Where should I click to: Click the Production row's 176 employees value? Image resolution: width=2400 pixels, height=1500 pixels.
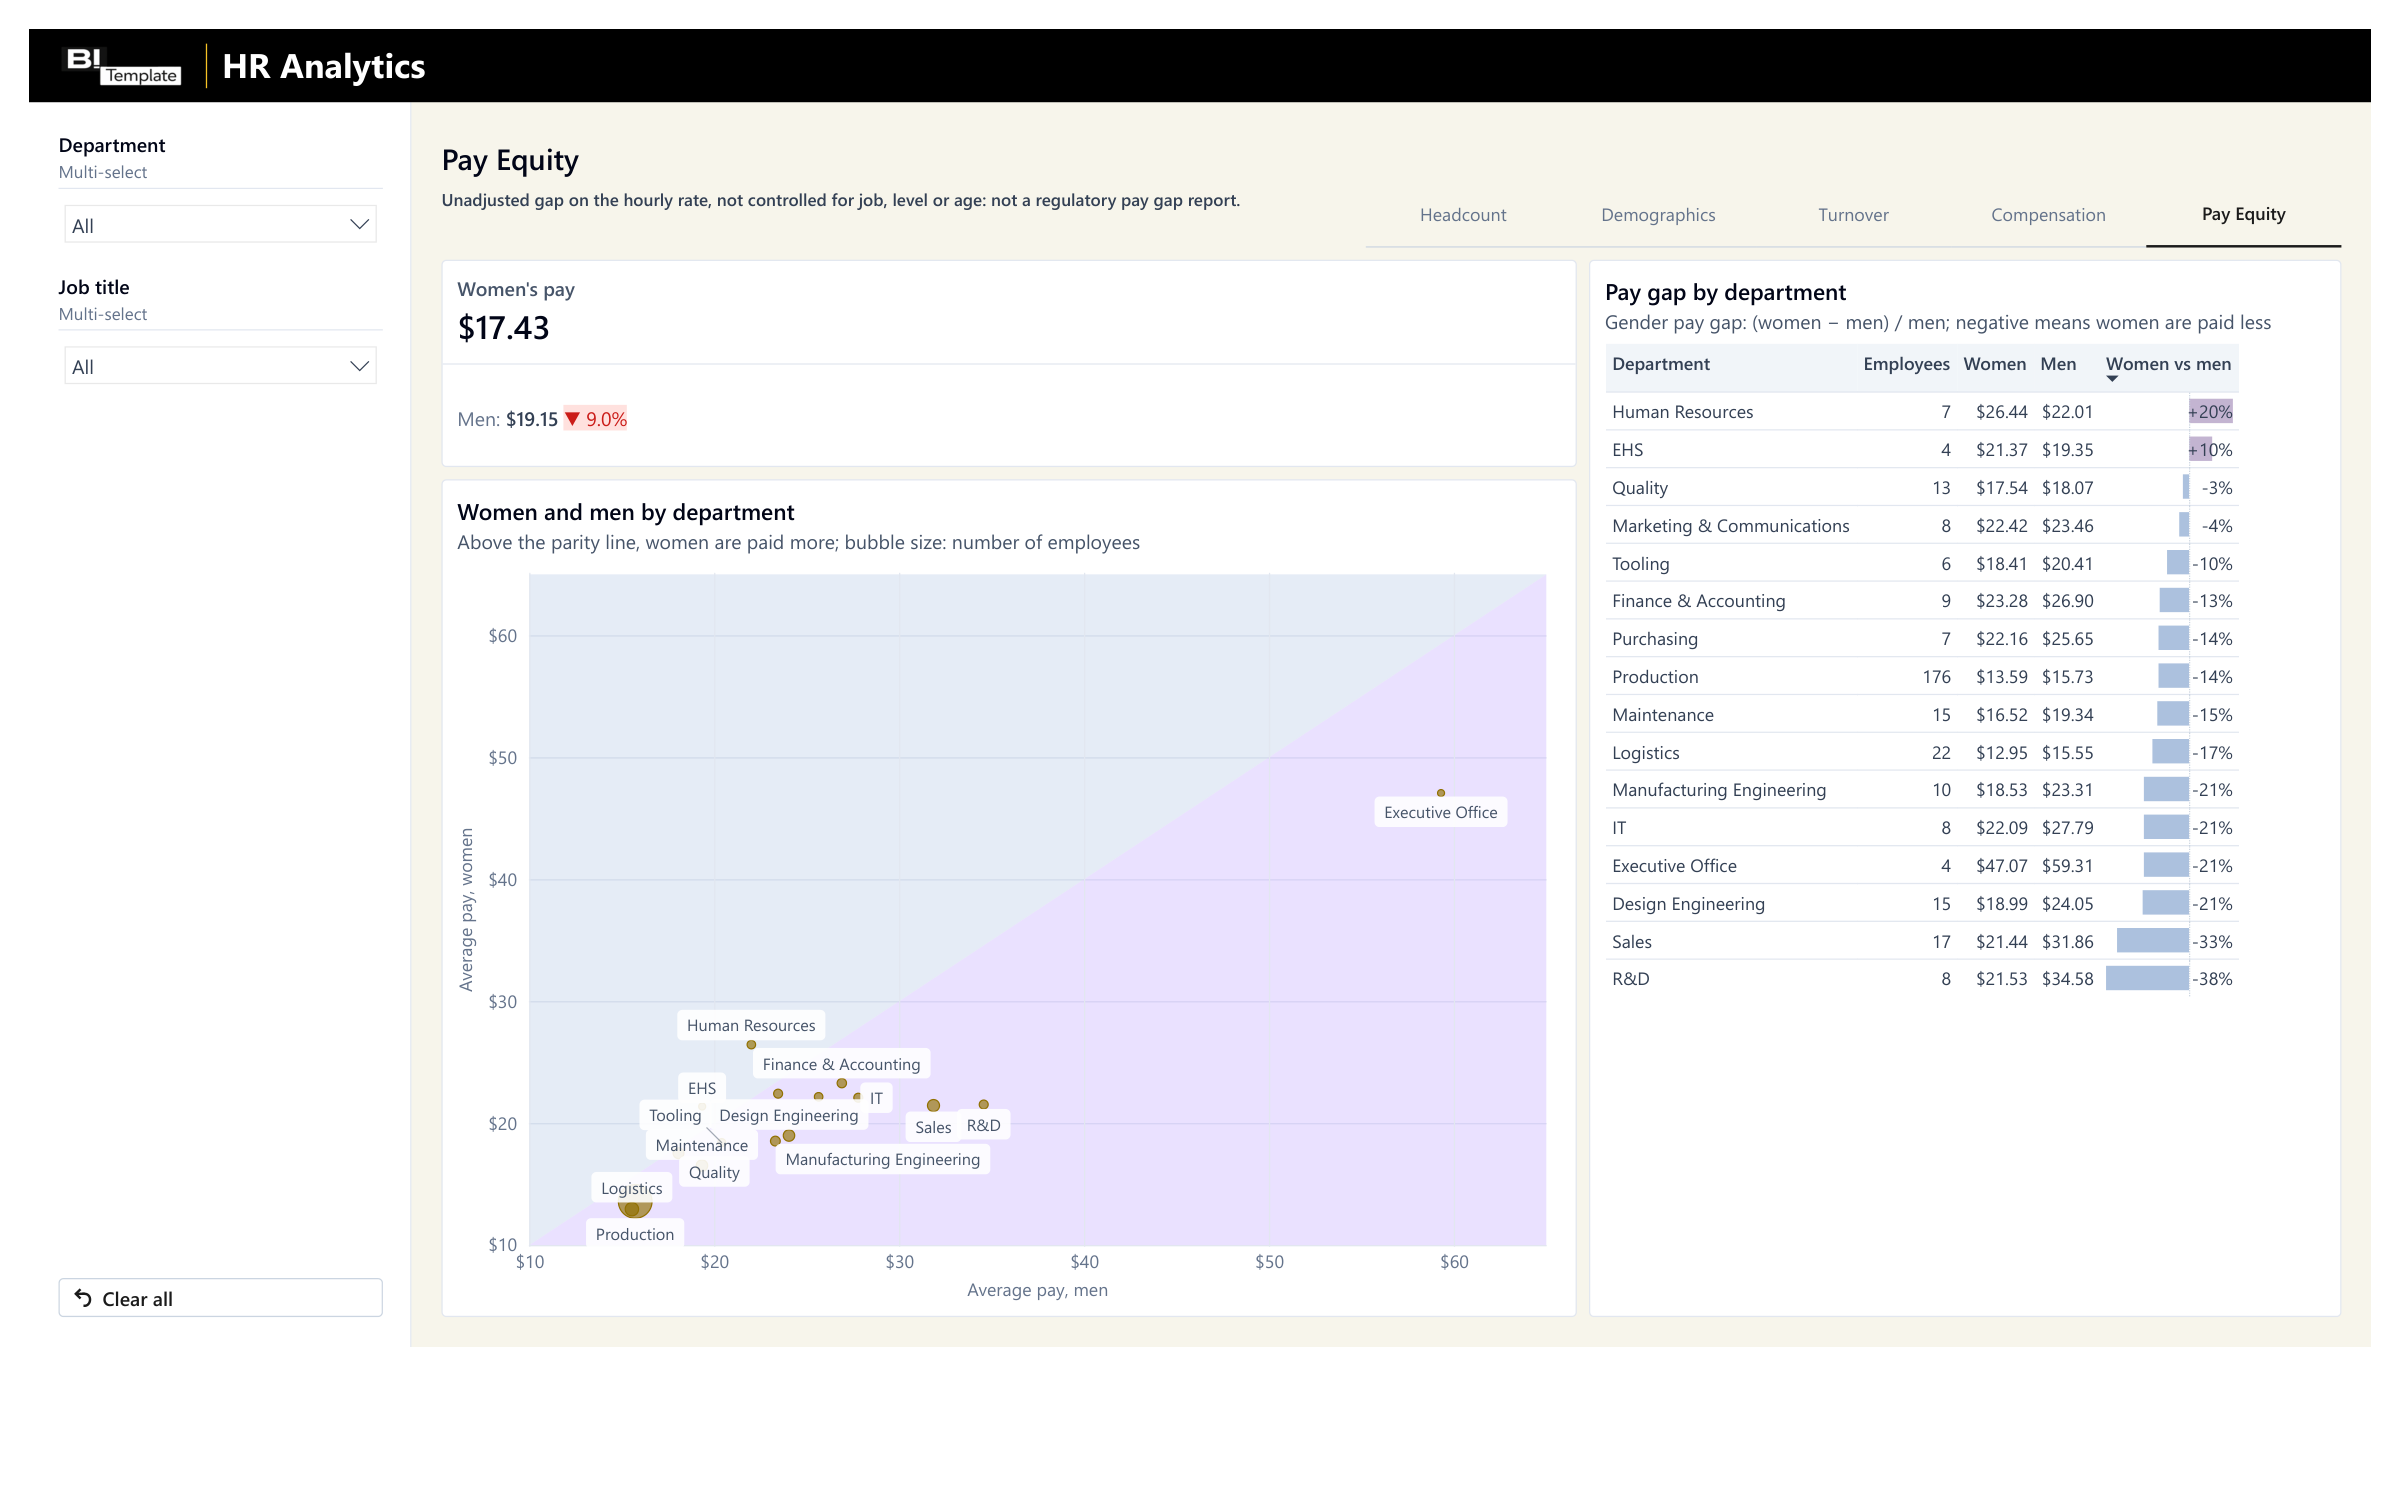pyautogui.click(x=1936, y=677)
